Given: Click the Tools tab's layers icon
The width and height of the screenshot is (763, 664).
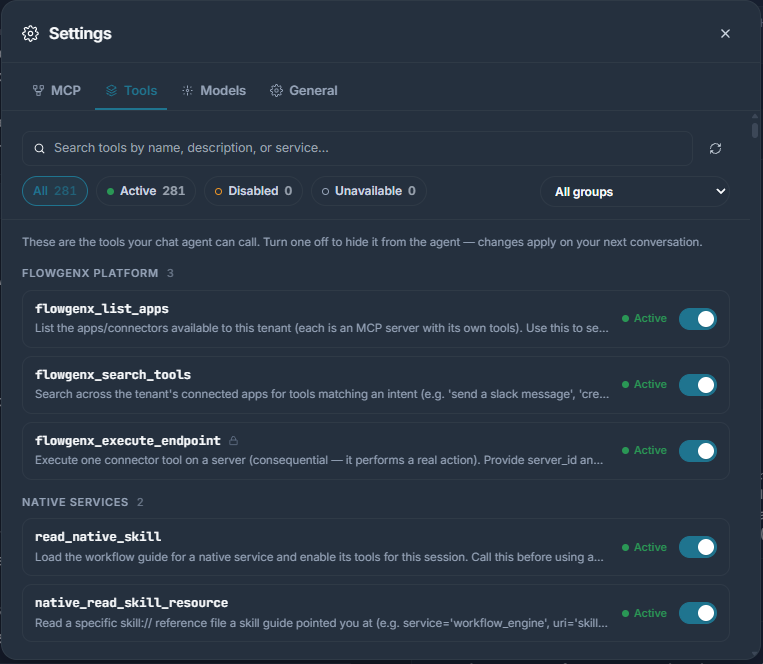Looking at the screenshot, I should pos(111,90).
